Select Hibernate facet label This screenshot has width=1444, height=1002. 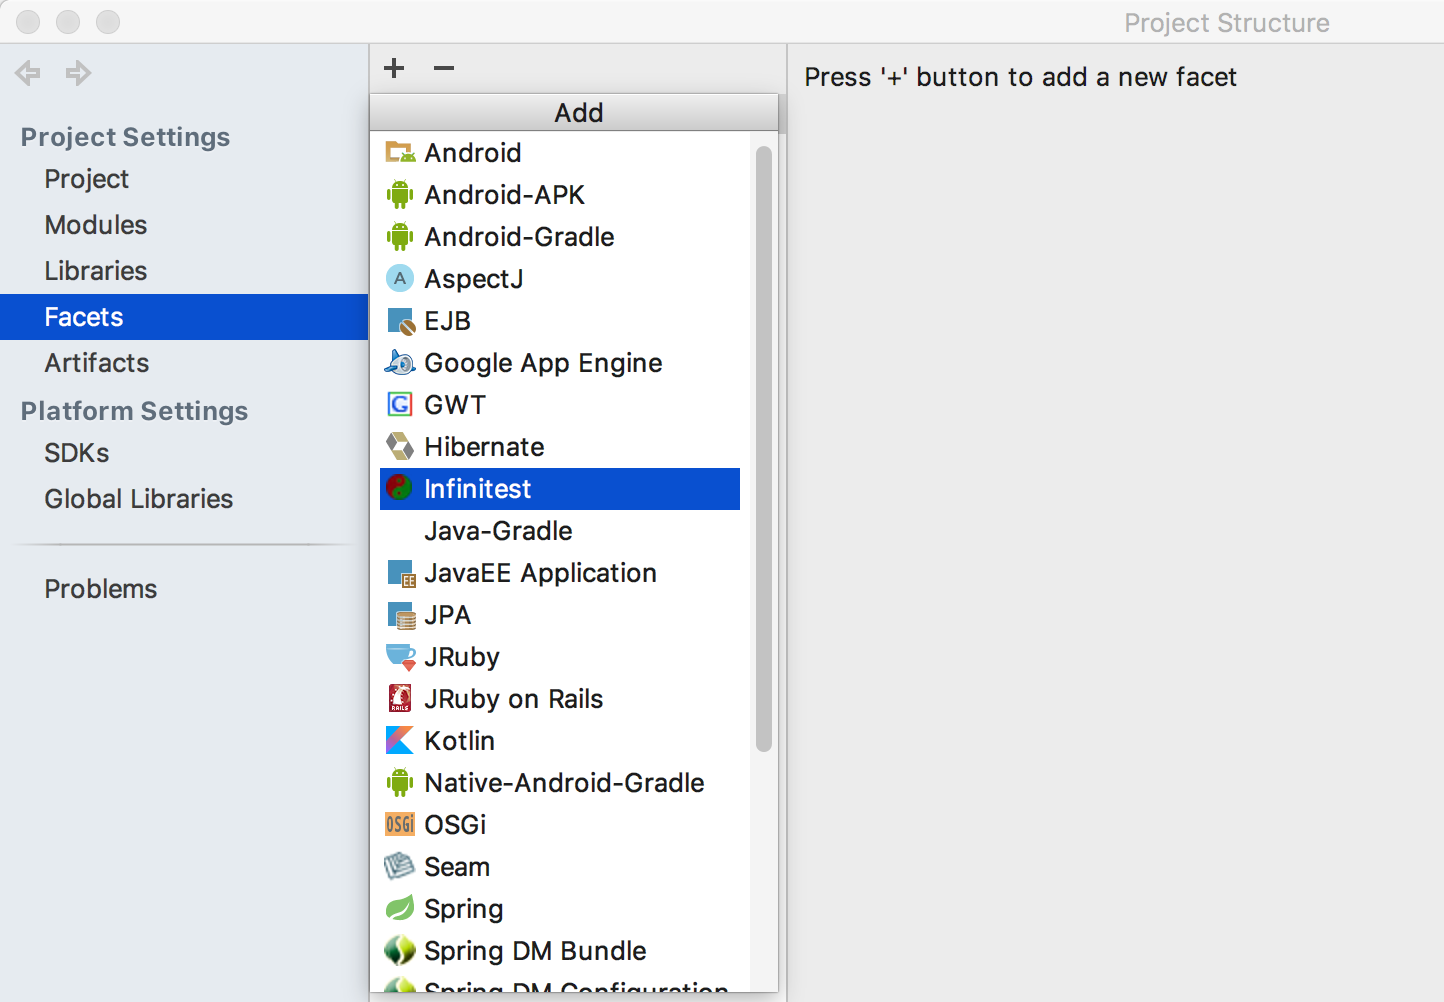(485, 447)
